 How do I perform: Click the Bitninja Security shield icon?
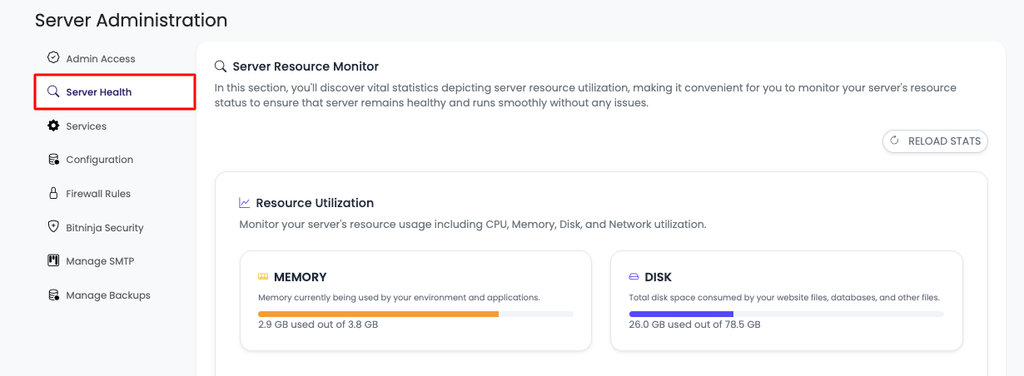tap(54, 227)
